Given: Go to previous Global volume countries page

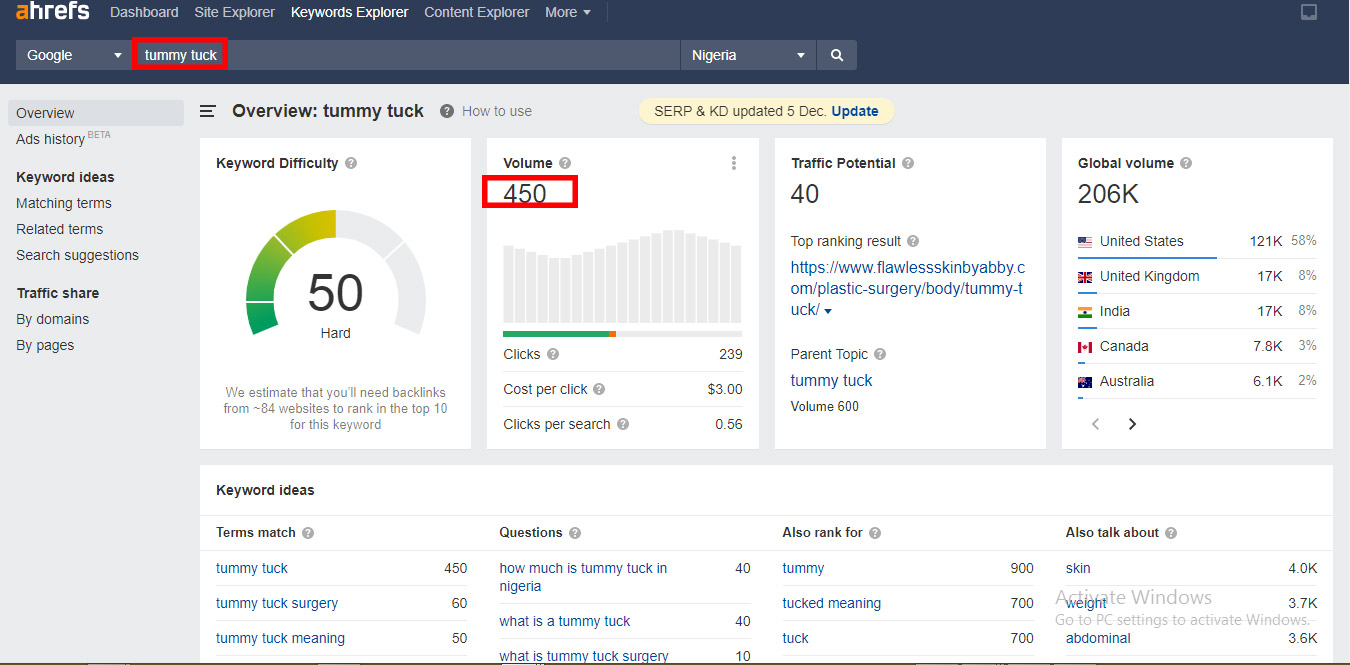Looking at the screenshot, I should (x=1096, y=424).
